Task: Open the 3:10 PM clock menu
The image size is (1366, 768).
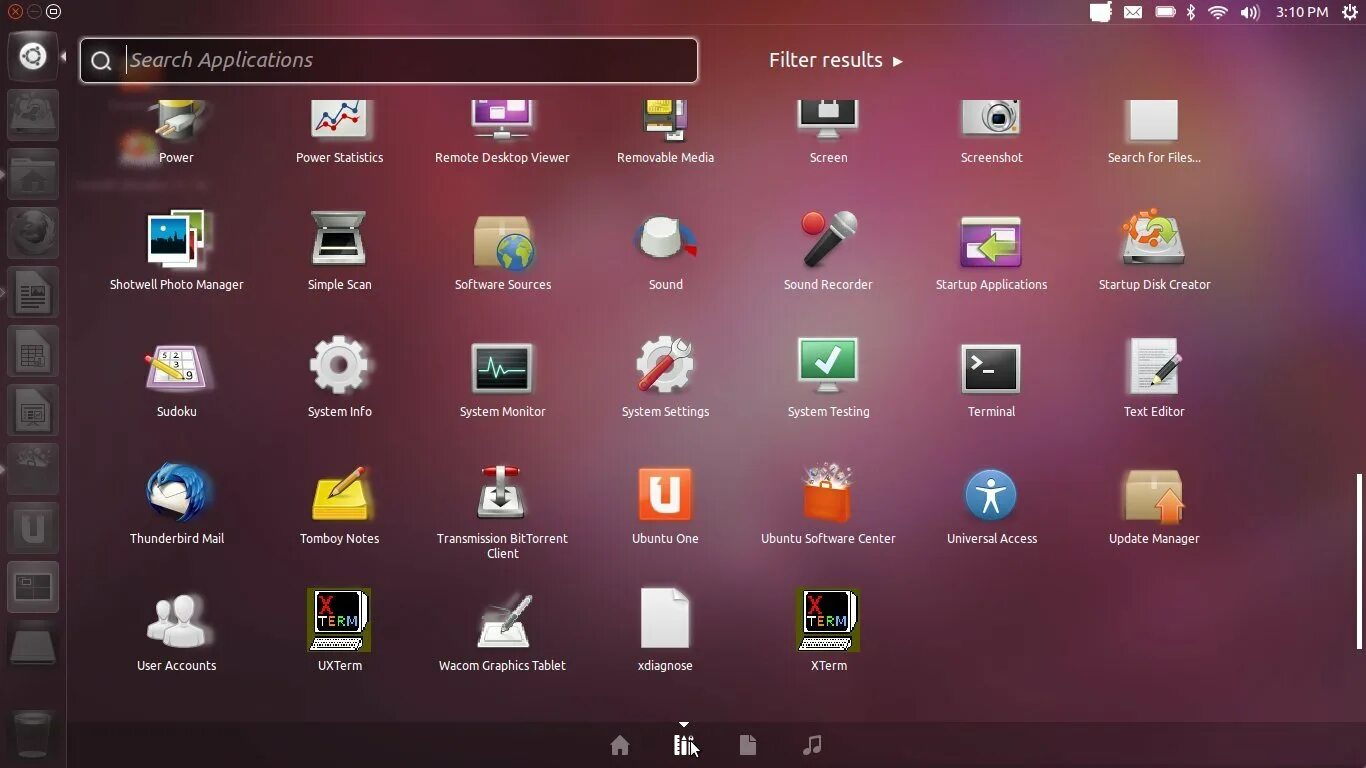Action: [1302, 12]
